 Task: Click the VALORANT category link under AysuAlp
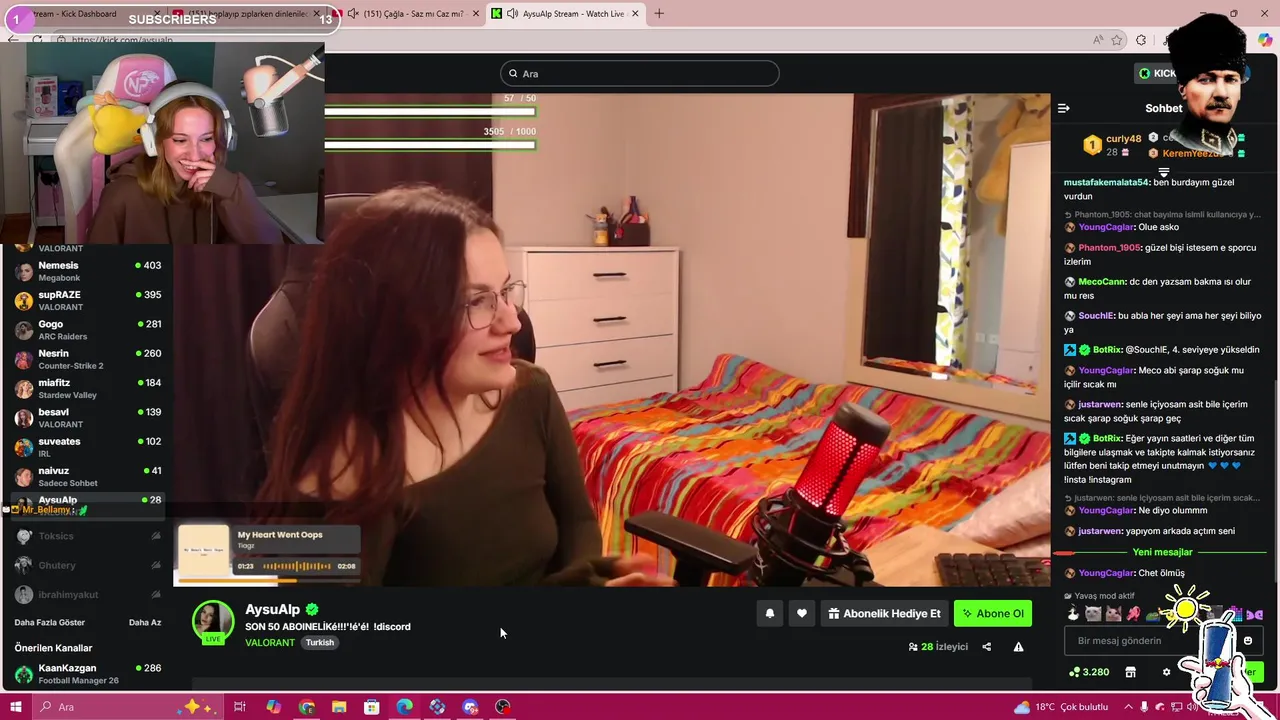point(270,643)
